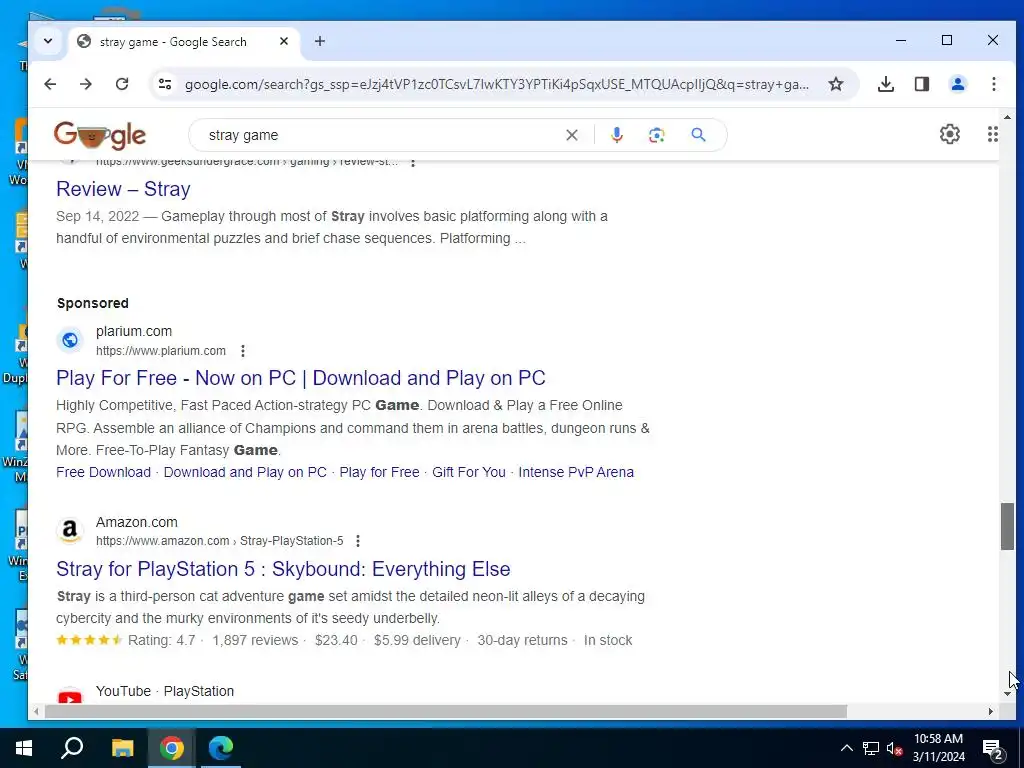Click the plarium.com globe favicon
The height and width of the screenshot is (768, 1024).
tap(70, 340)
